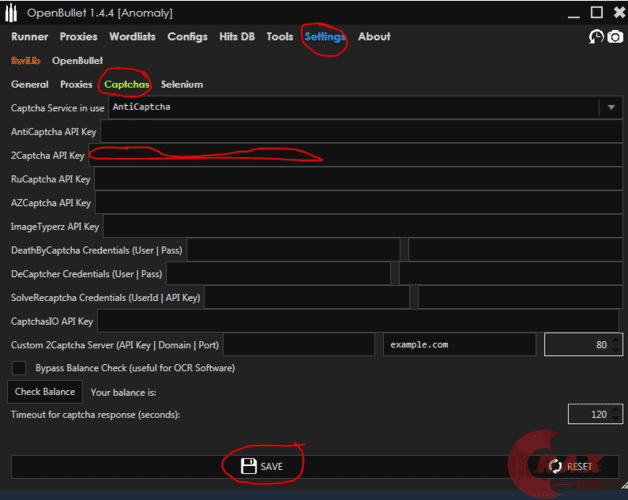Focus the AntiCaptcha API Key field

point(361,131)
